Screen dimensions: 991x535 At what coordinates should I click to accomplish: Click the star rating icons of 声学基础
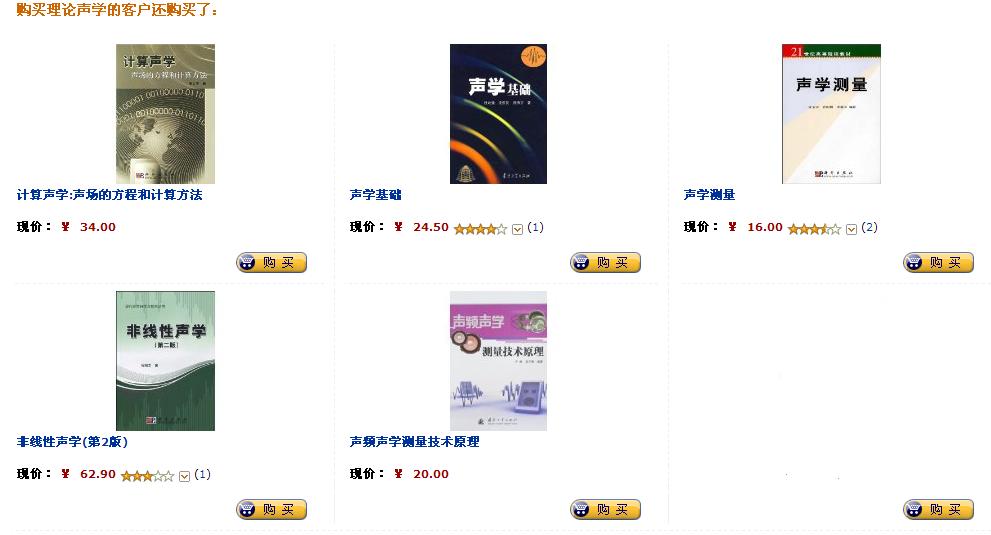(x=480, y=229)
